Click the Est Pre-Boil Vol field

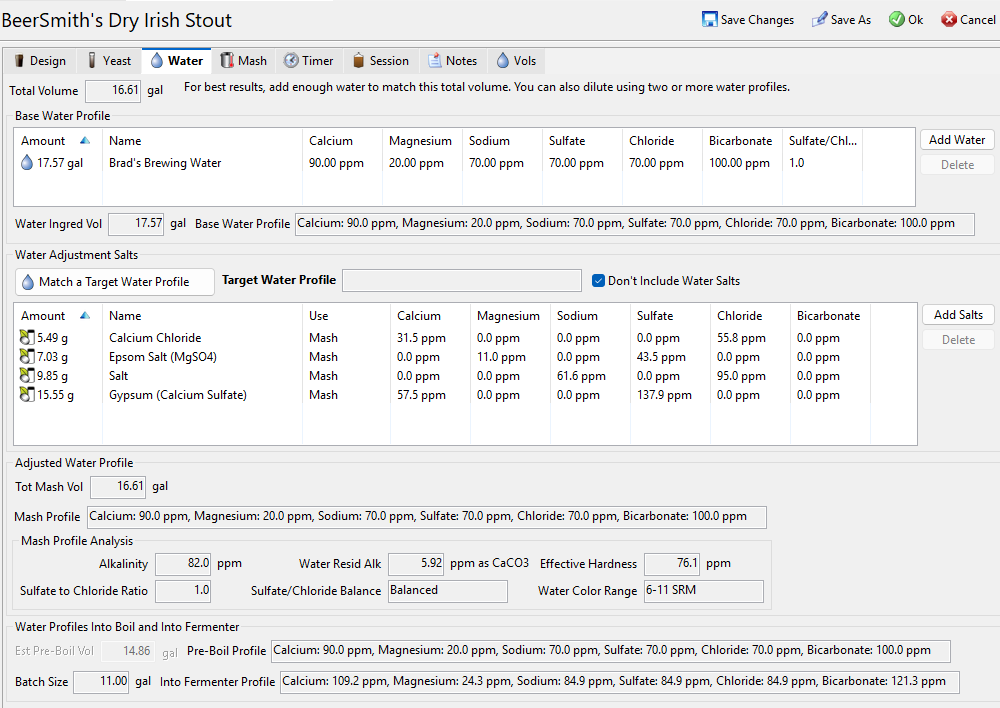click(x=126, y=651)
